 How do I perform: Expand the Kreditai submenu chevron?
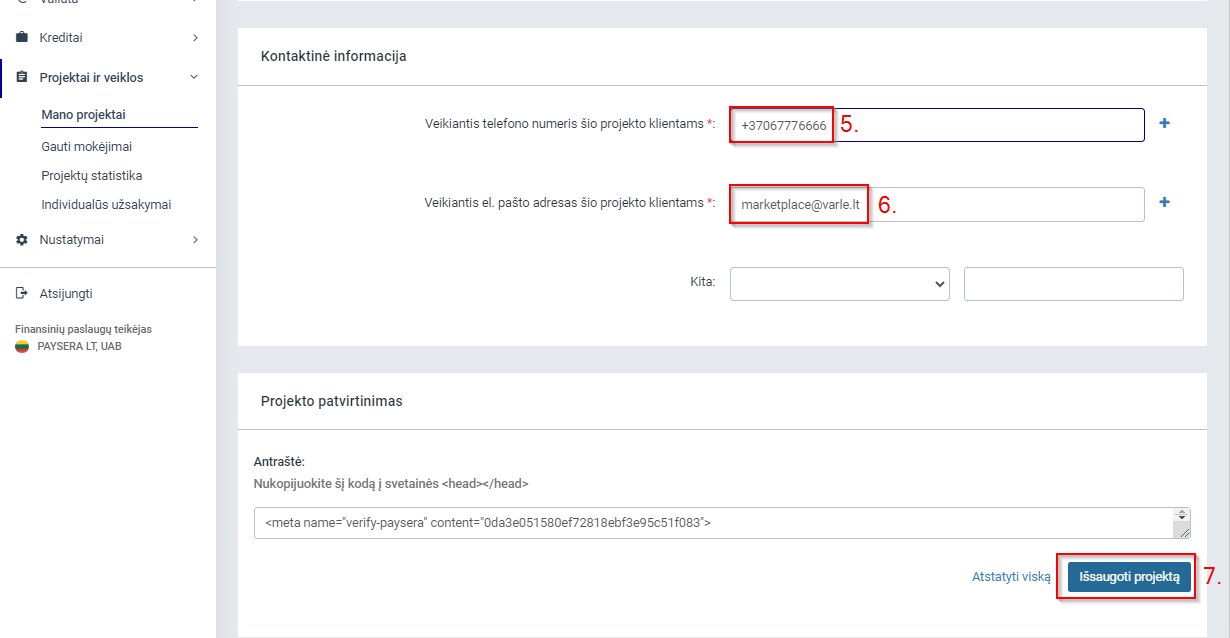tap(195, 38)
